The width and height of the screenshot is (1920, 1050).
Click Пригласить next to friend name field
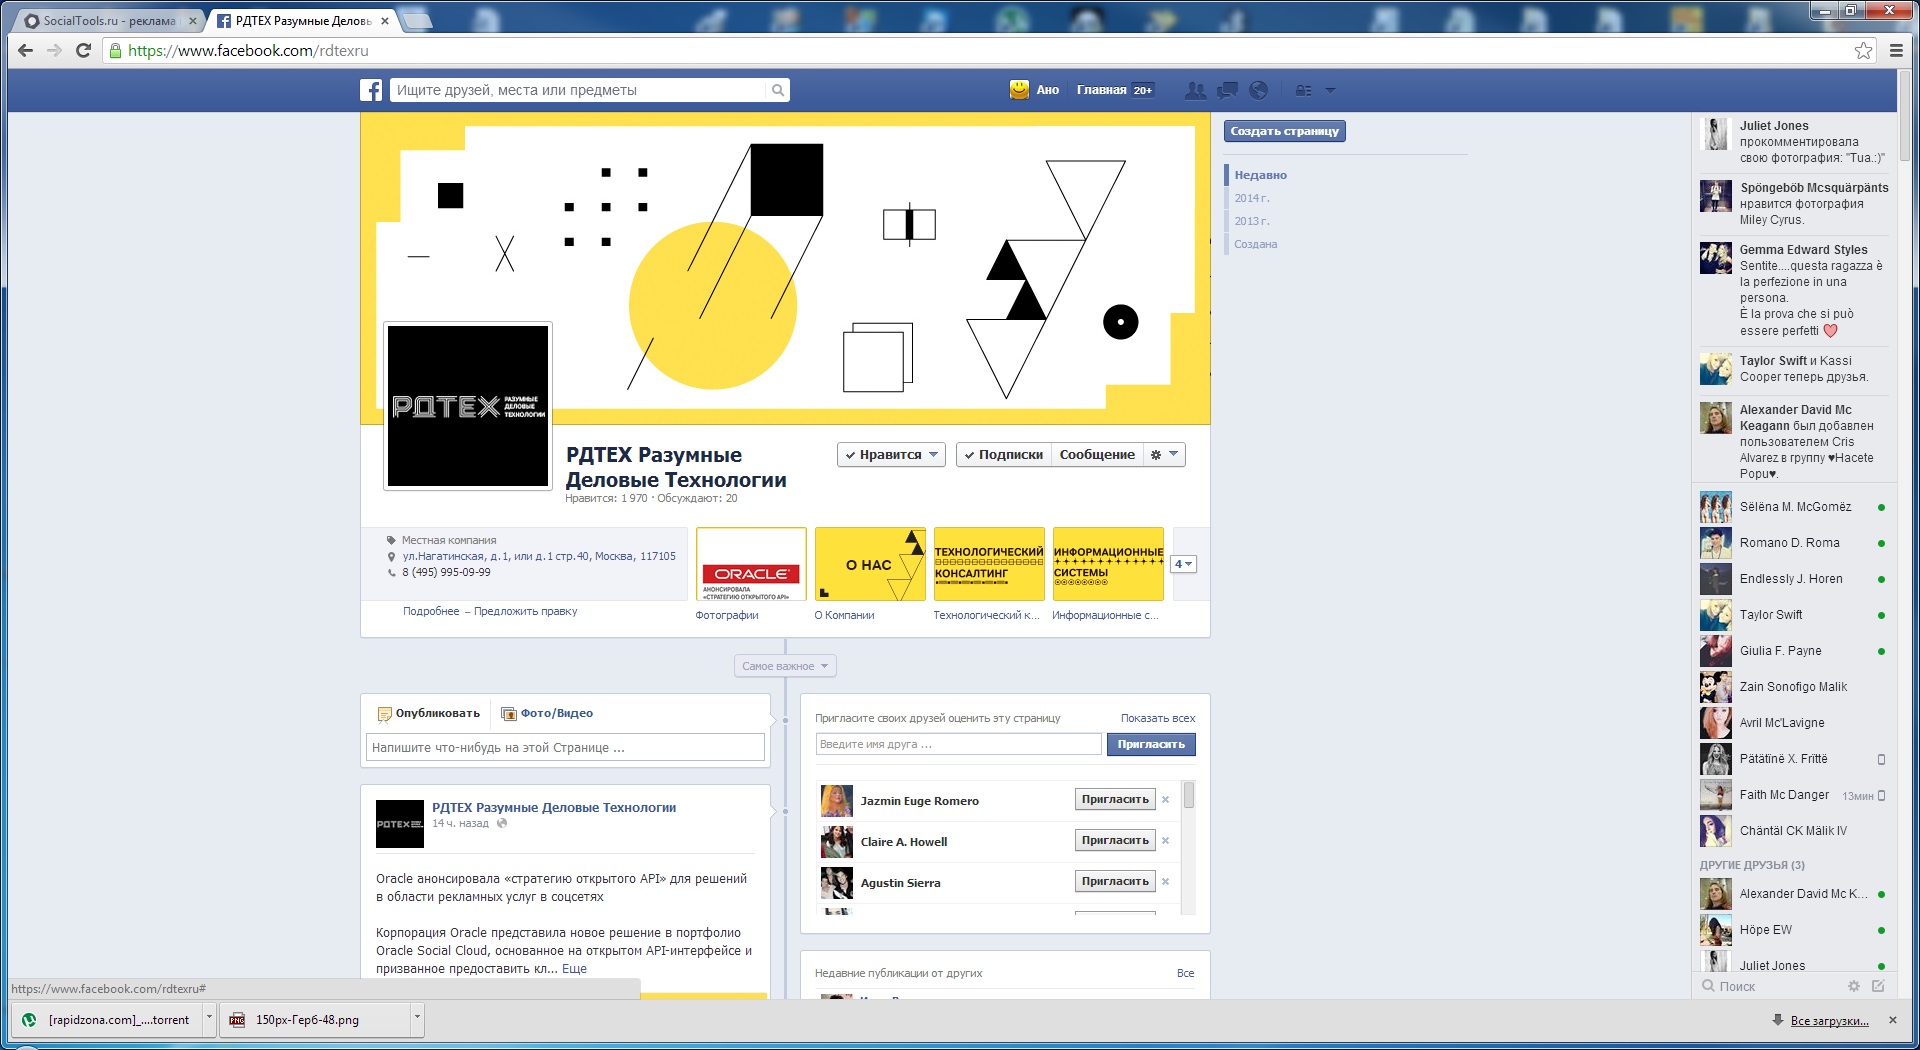coord(1151,744)
